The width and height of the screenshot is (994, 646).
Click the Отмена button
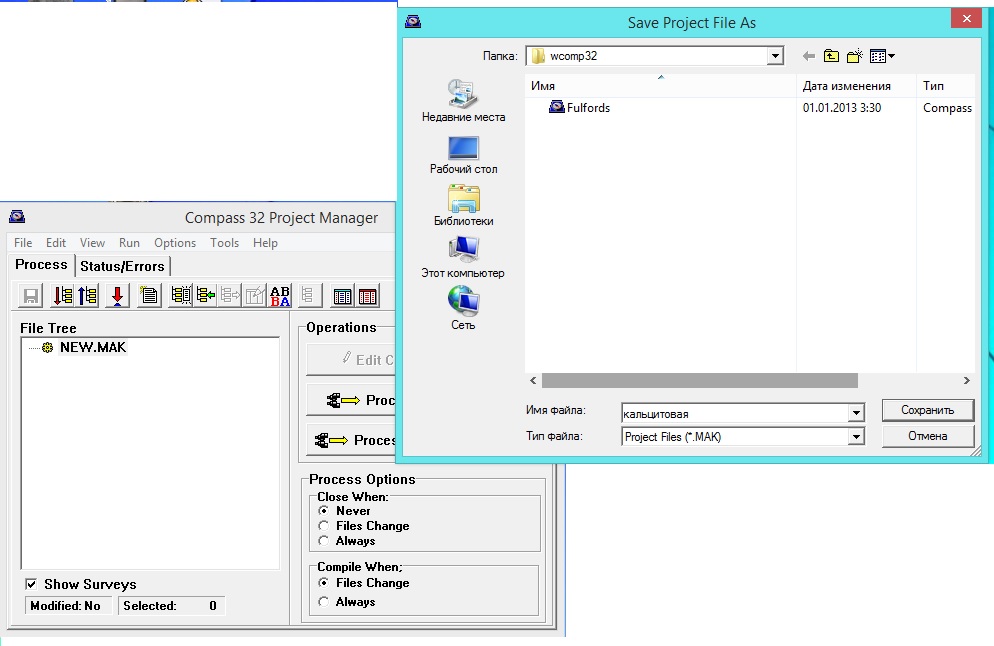927,436
